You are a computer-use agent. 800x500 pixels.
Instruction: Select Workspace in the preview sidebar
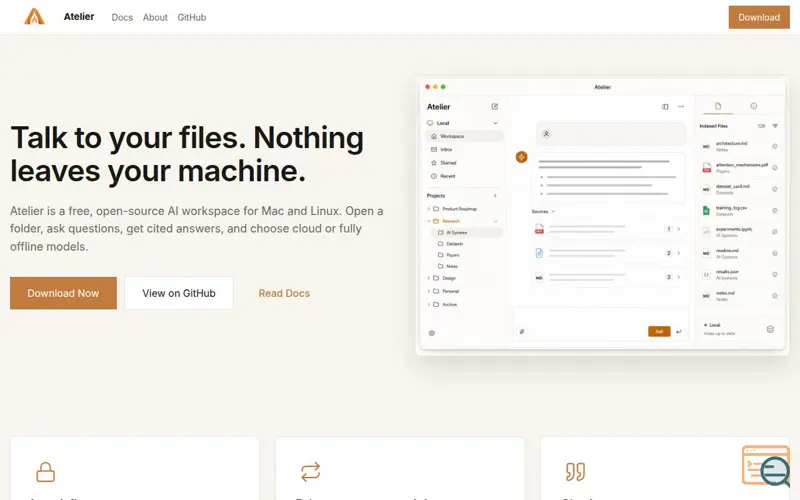click(x=464, y=136)
